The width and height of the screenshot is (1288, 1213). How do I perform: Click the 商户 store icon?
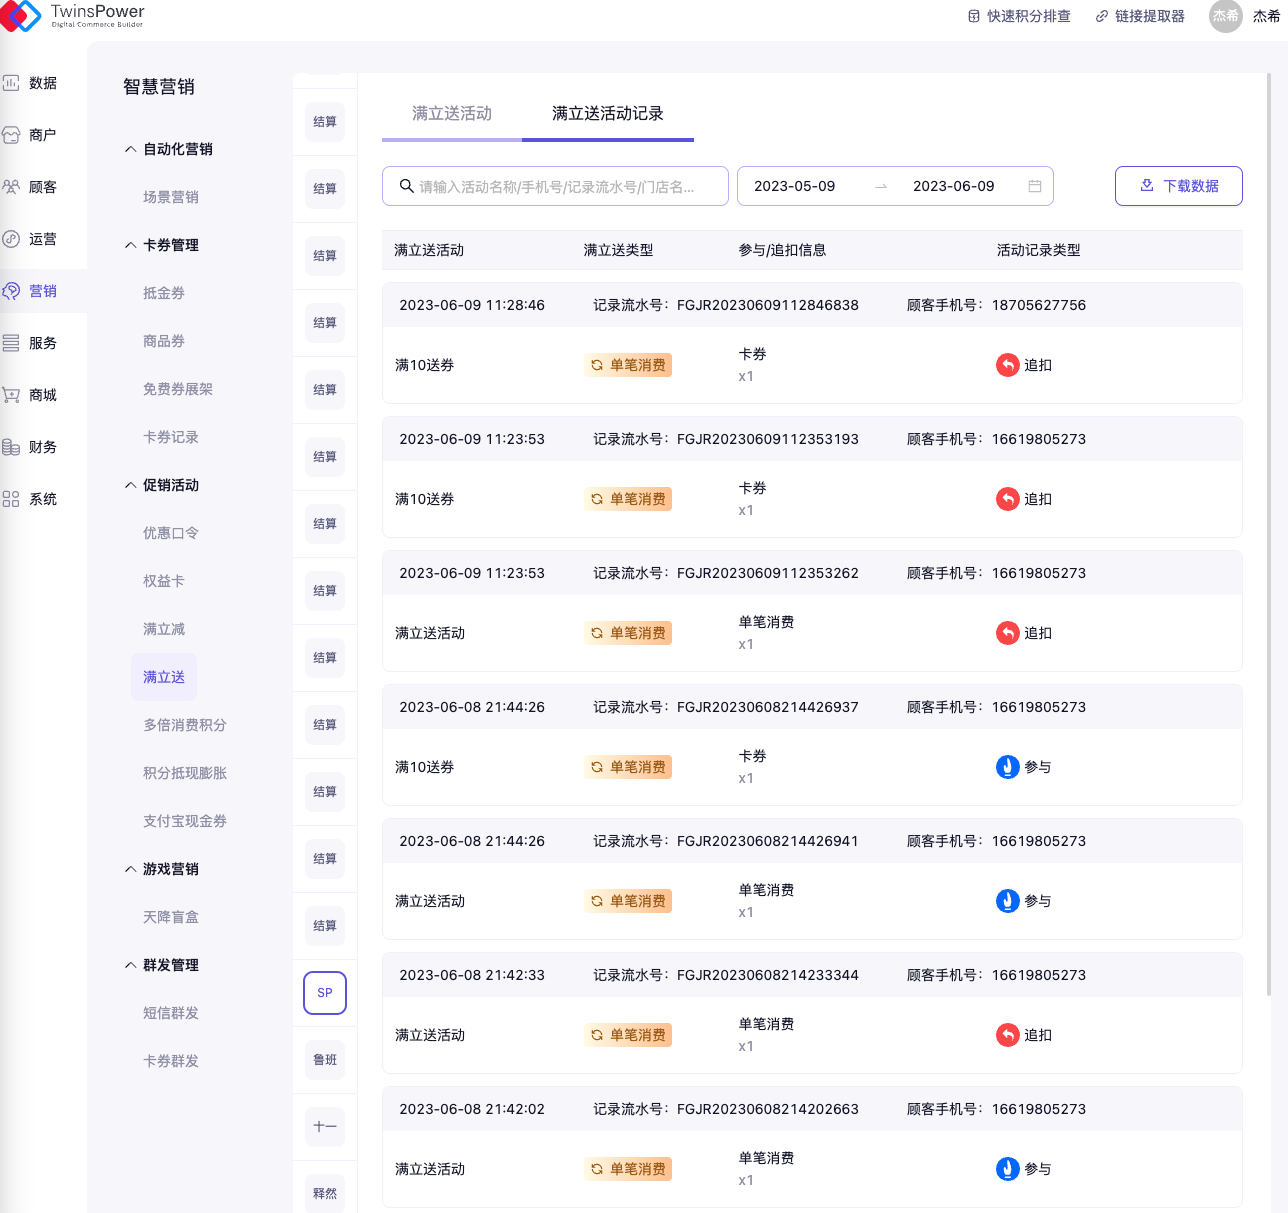[11, 135]
